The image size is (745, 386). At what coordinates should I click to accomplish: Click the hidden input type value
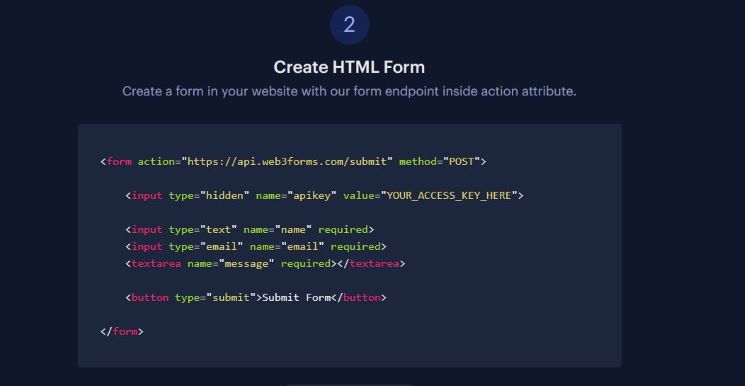pyautogui.click(x=225, y=195)
